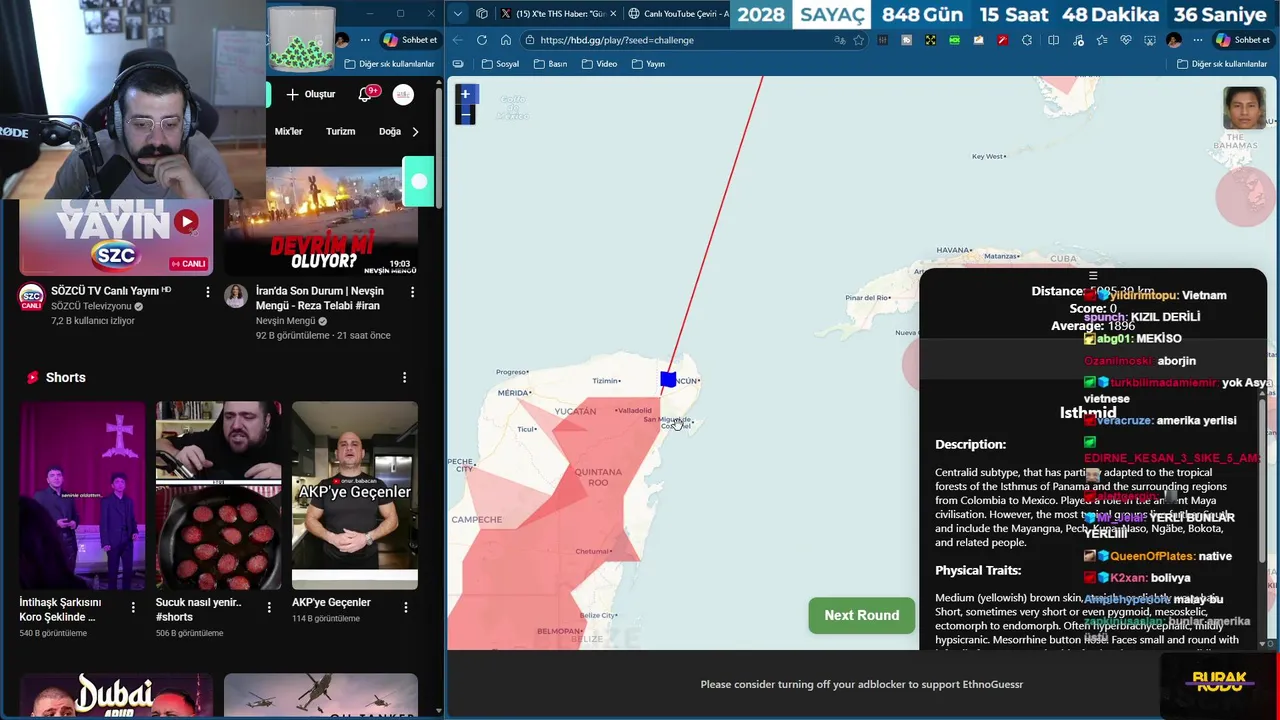Viewport: 1280px width, 720px height.
Task: Open the hamburger menu atop result panel
Action: pyautogui.click(x=1093, y=276)
